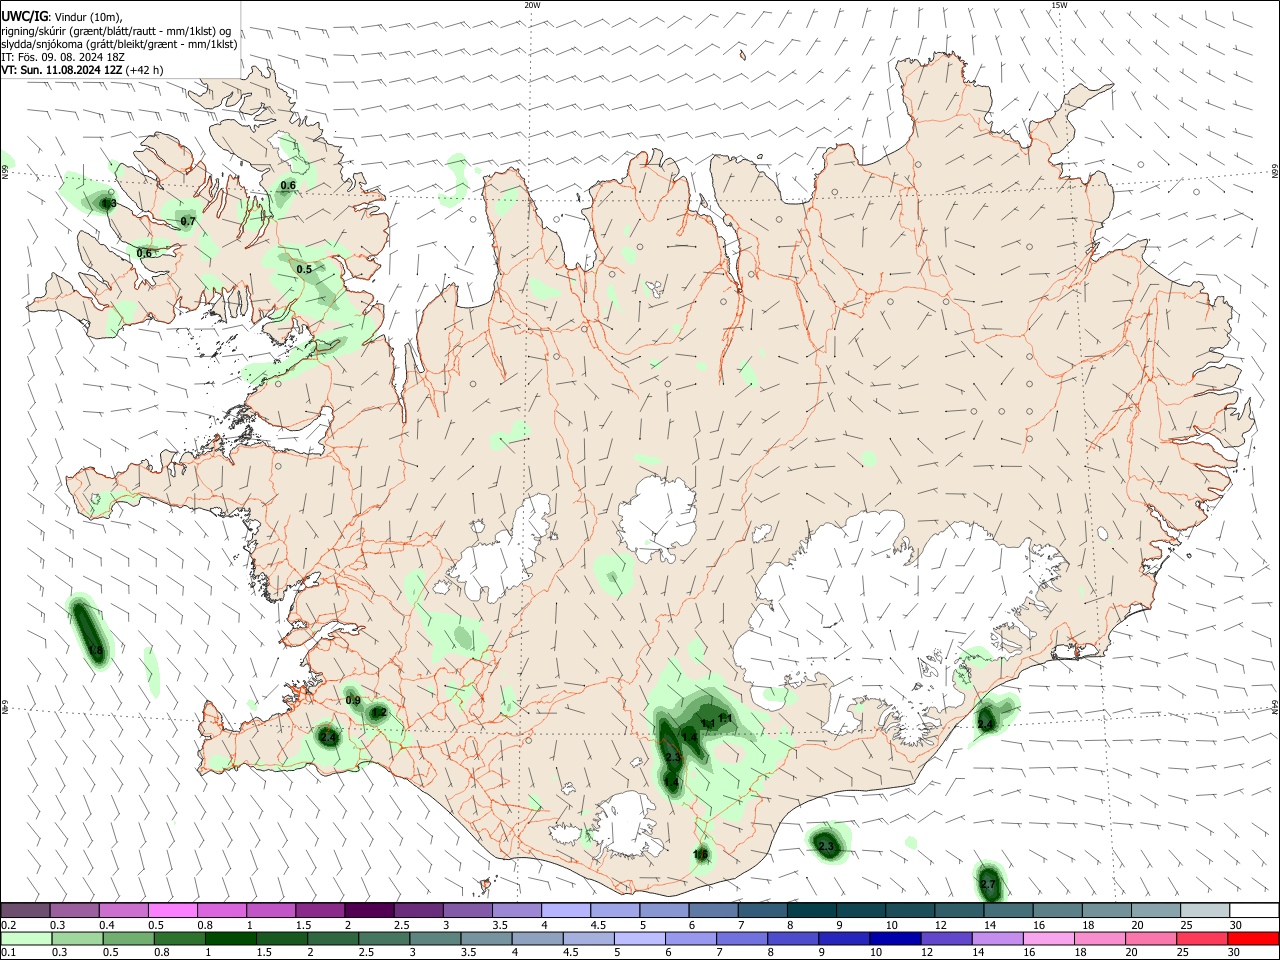Click the palest green lower legend swatch after 0.1
Screen dimensions: 1280x960
tap(26, 938)
